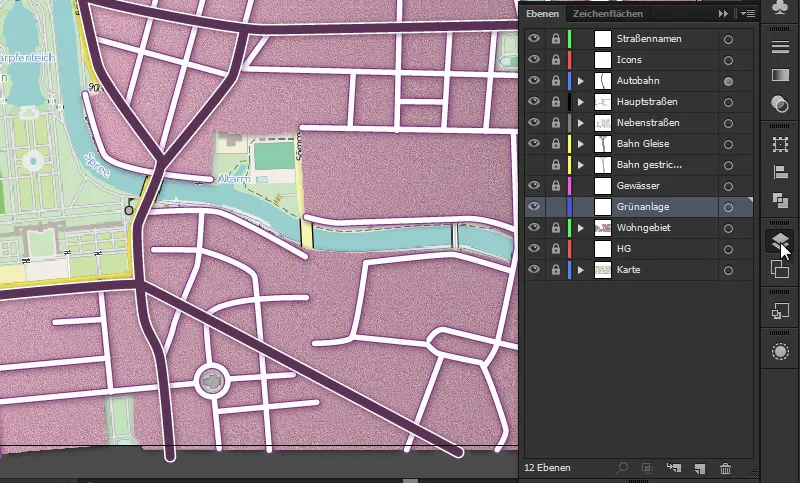The width and height of the screenshot is (800, 483).
Task: Click the target circle of Wohngebiet layer
Action: [x=728, y=228]
